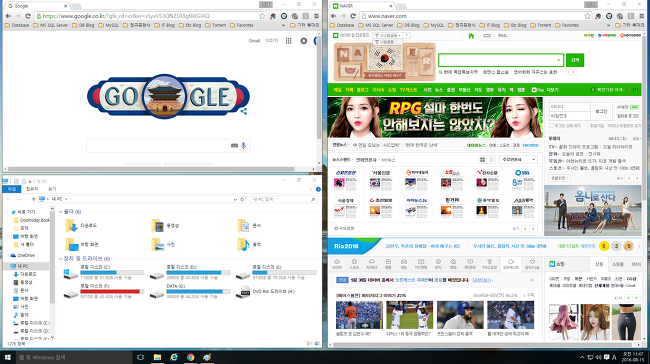The height and width of the screenshot is (364, 650).
Task: Star the Naver page in the address bar
Action: [x=587, y=16]
